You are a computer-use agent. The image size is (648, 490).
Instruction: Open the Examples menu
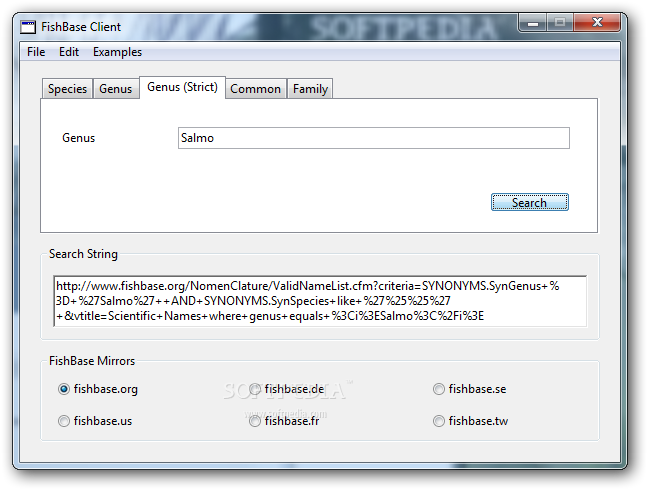(x=117, y=52)
